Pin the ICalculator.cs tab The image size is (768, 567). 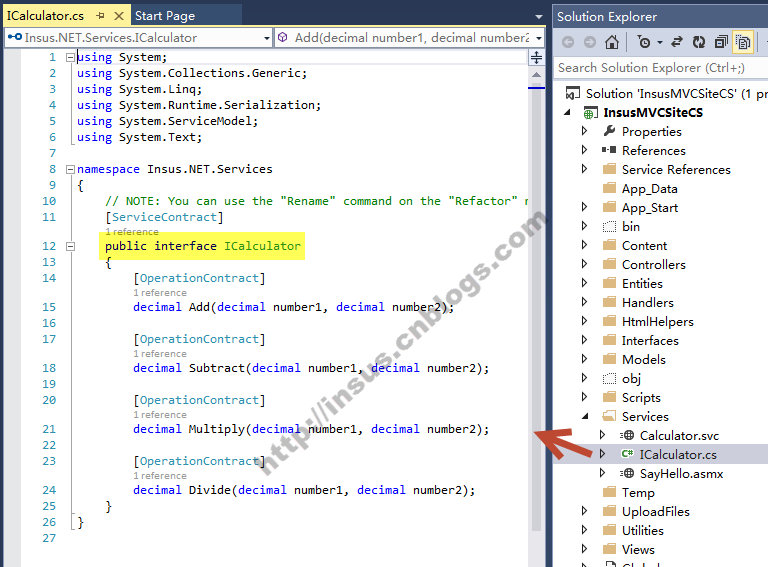point(101,16)
